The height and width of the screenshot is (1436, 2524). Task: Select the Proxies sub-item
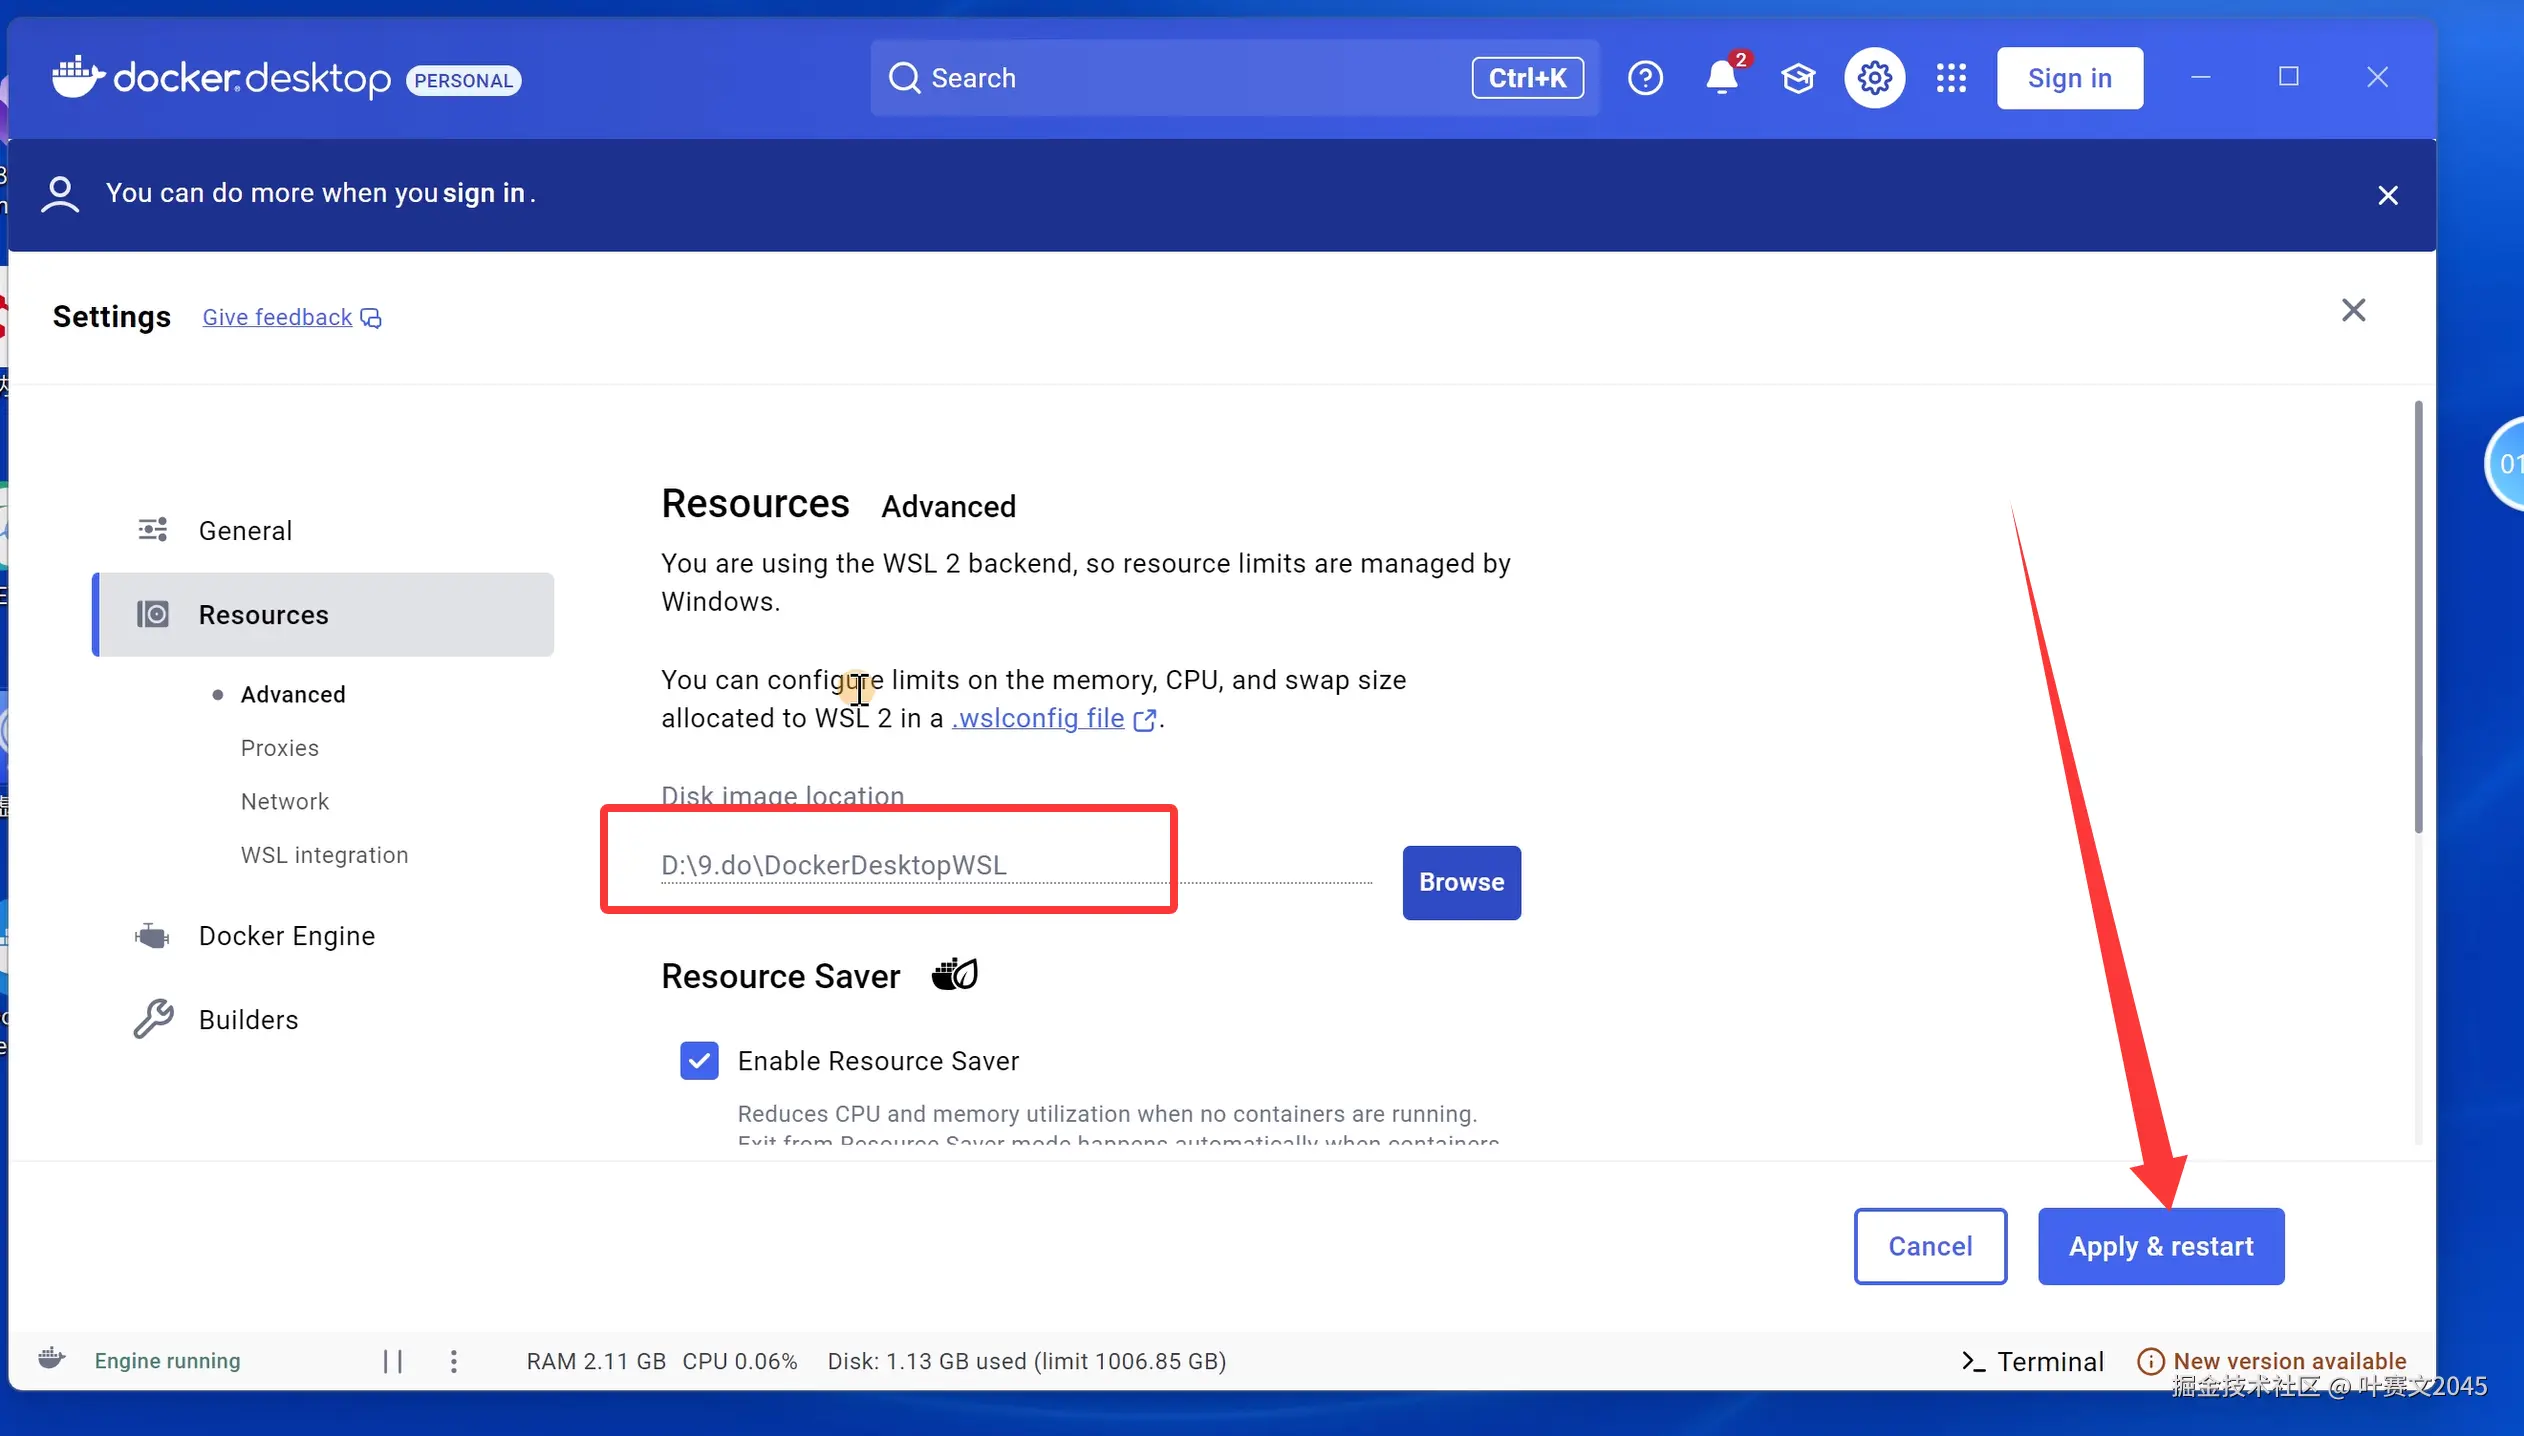click(x=279, y=748)
